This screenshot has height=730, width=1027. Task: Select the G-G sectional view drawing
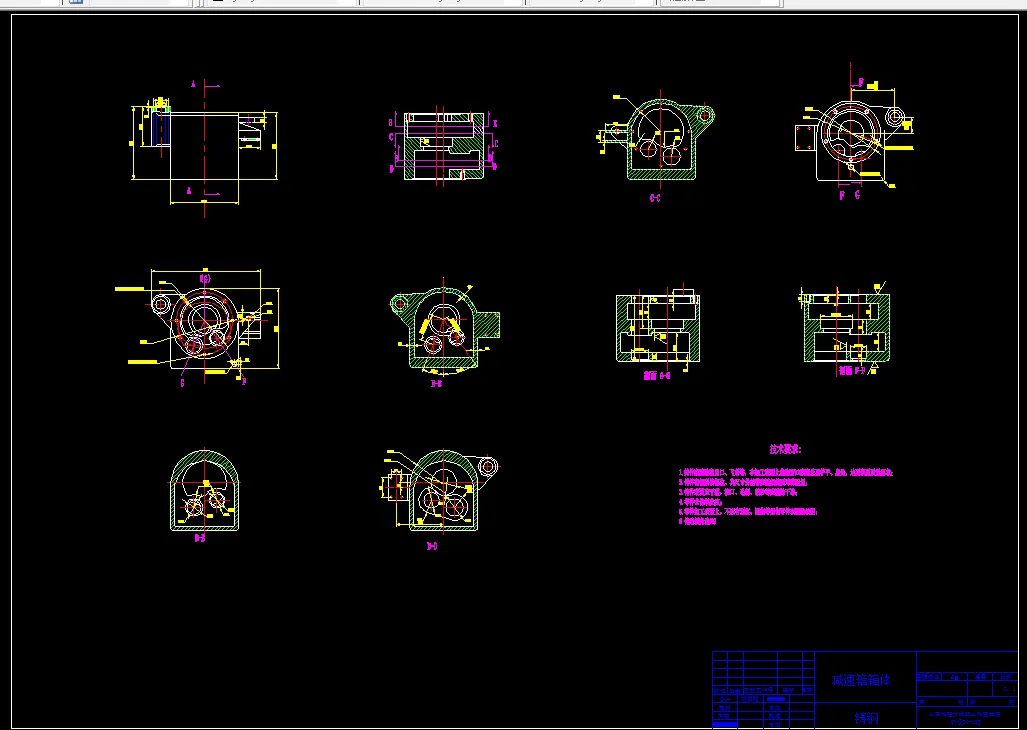[x=658, y=328]
